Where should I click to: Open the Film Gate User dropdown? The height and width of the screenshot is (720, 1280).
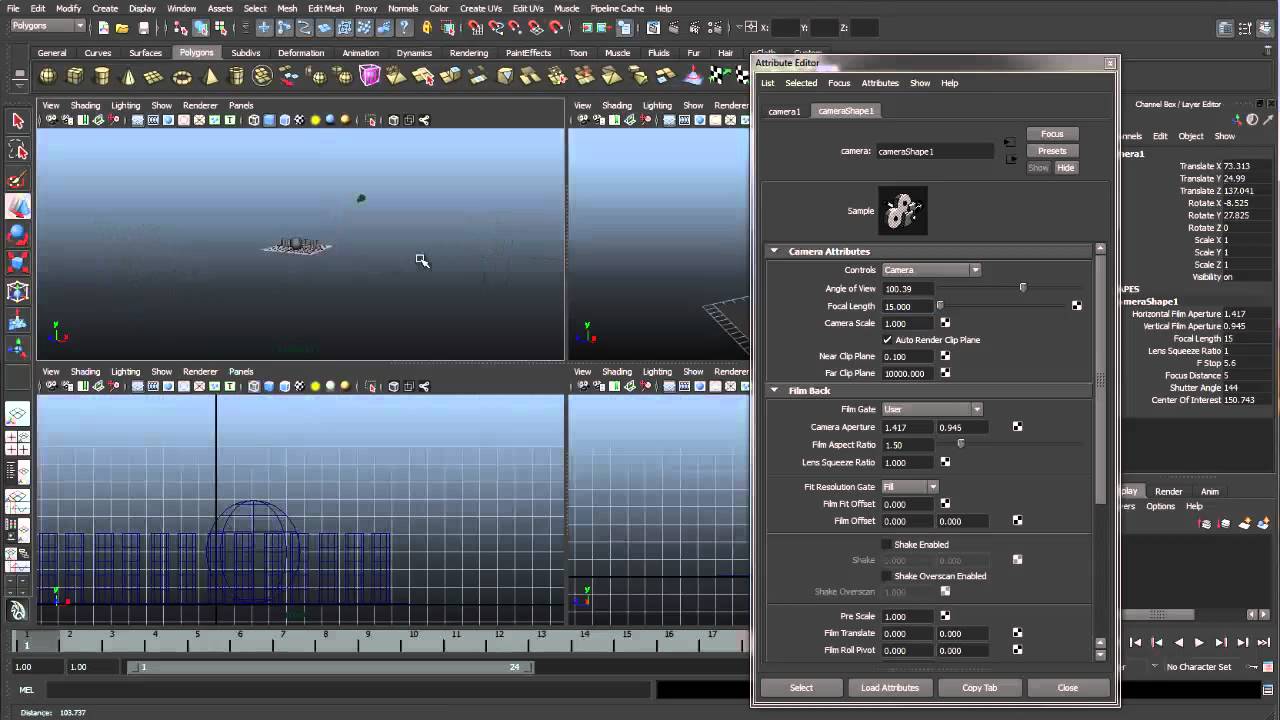pos(932,409)
